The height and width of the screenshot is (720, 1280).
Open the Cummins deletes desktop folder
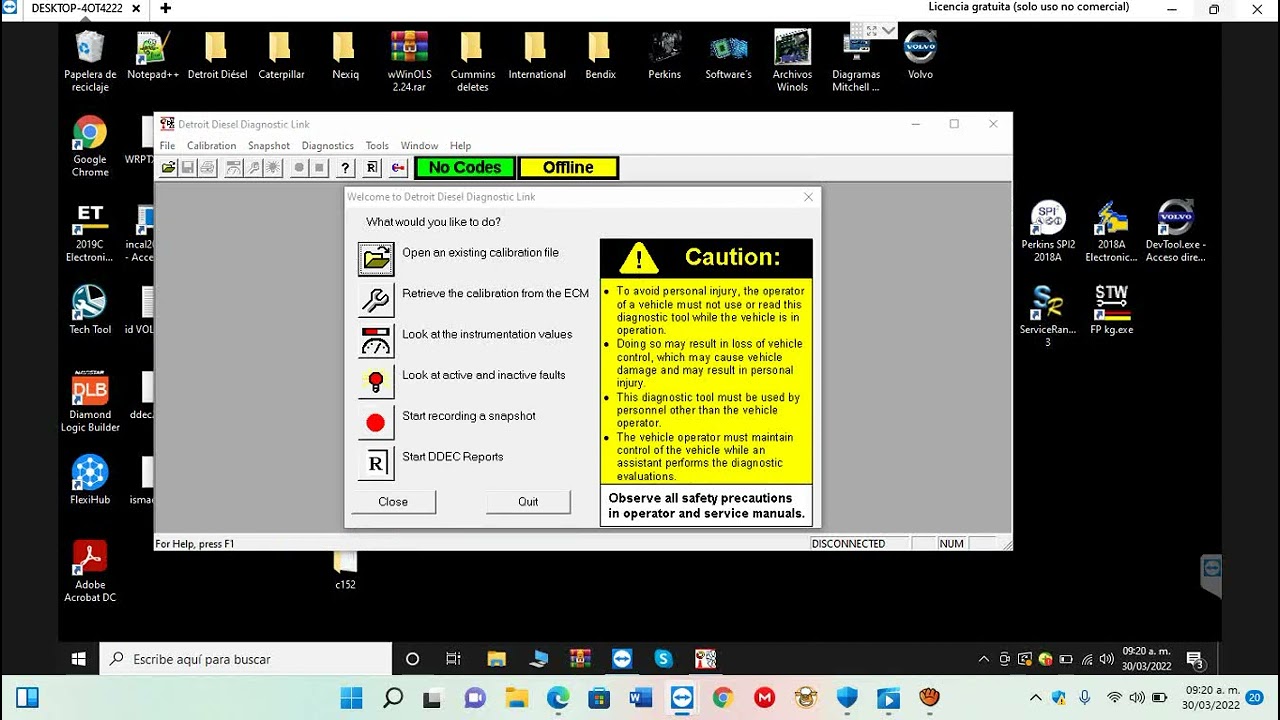pos(472,61)
